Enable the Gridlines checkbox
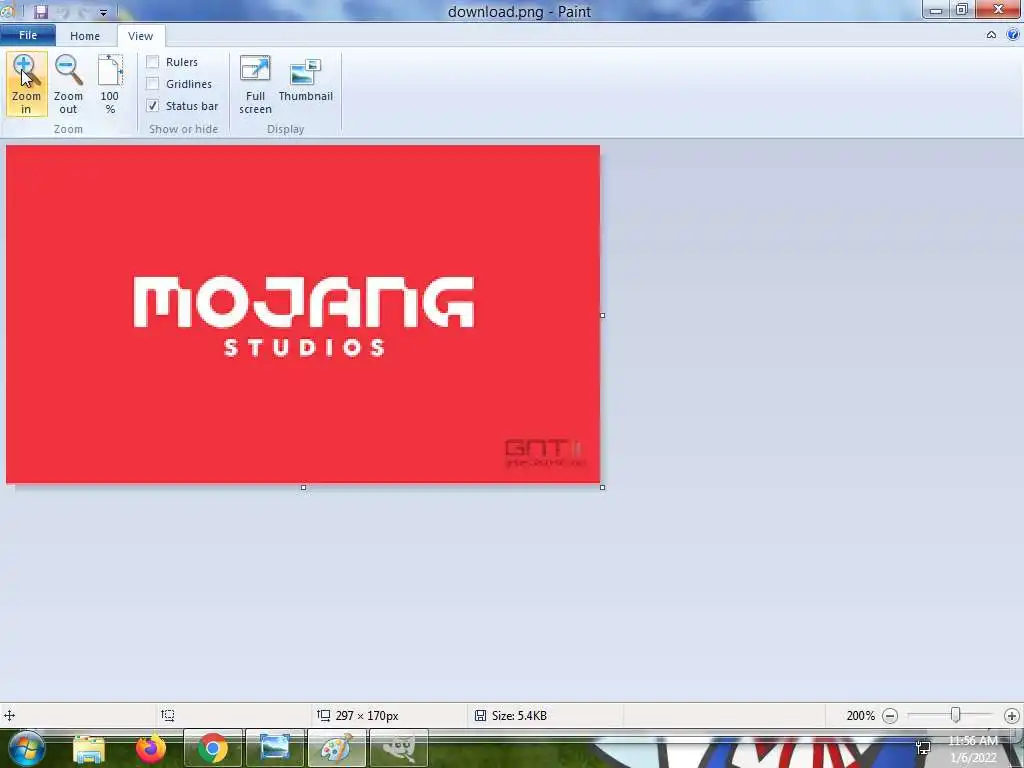1024x768 pixels. tap(152, 84)
